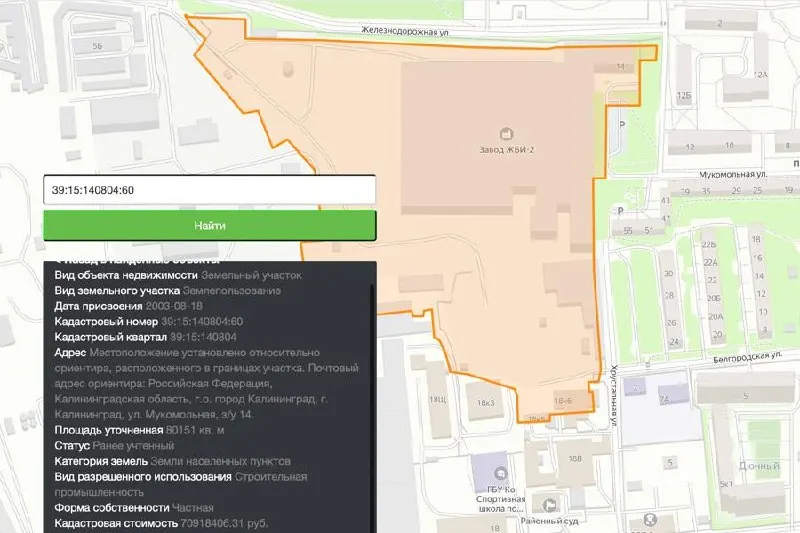
Task: Click the Железнодорожная ул. street label
Action: click(x=405, y=31)
